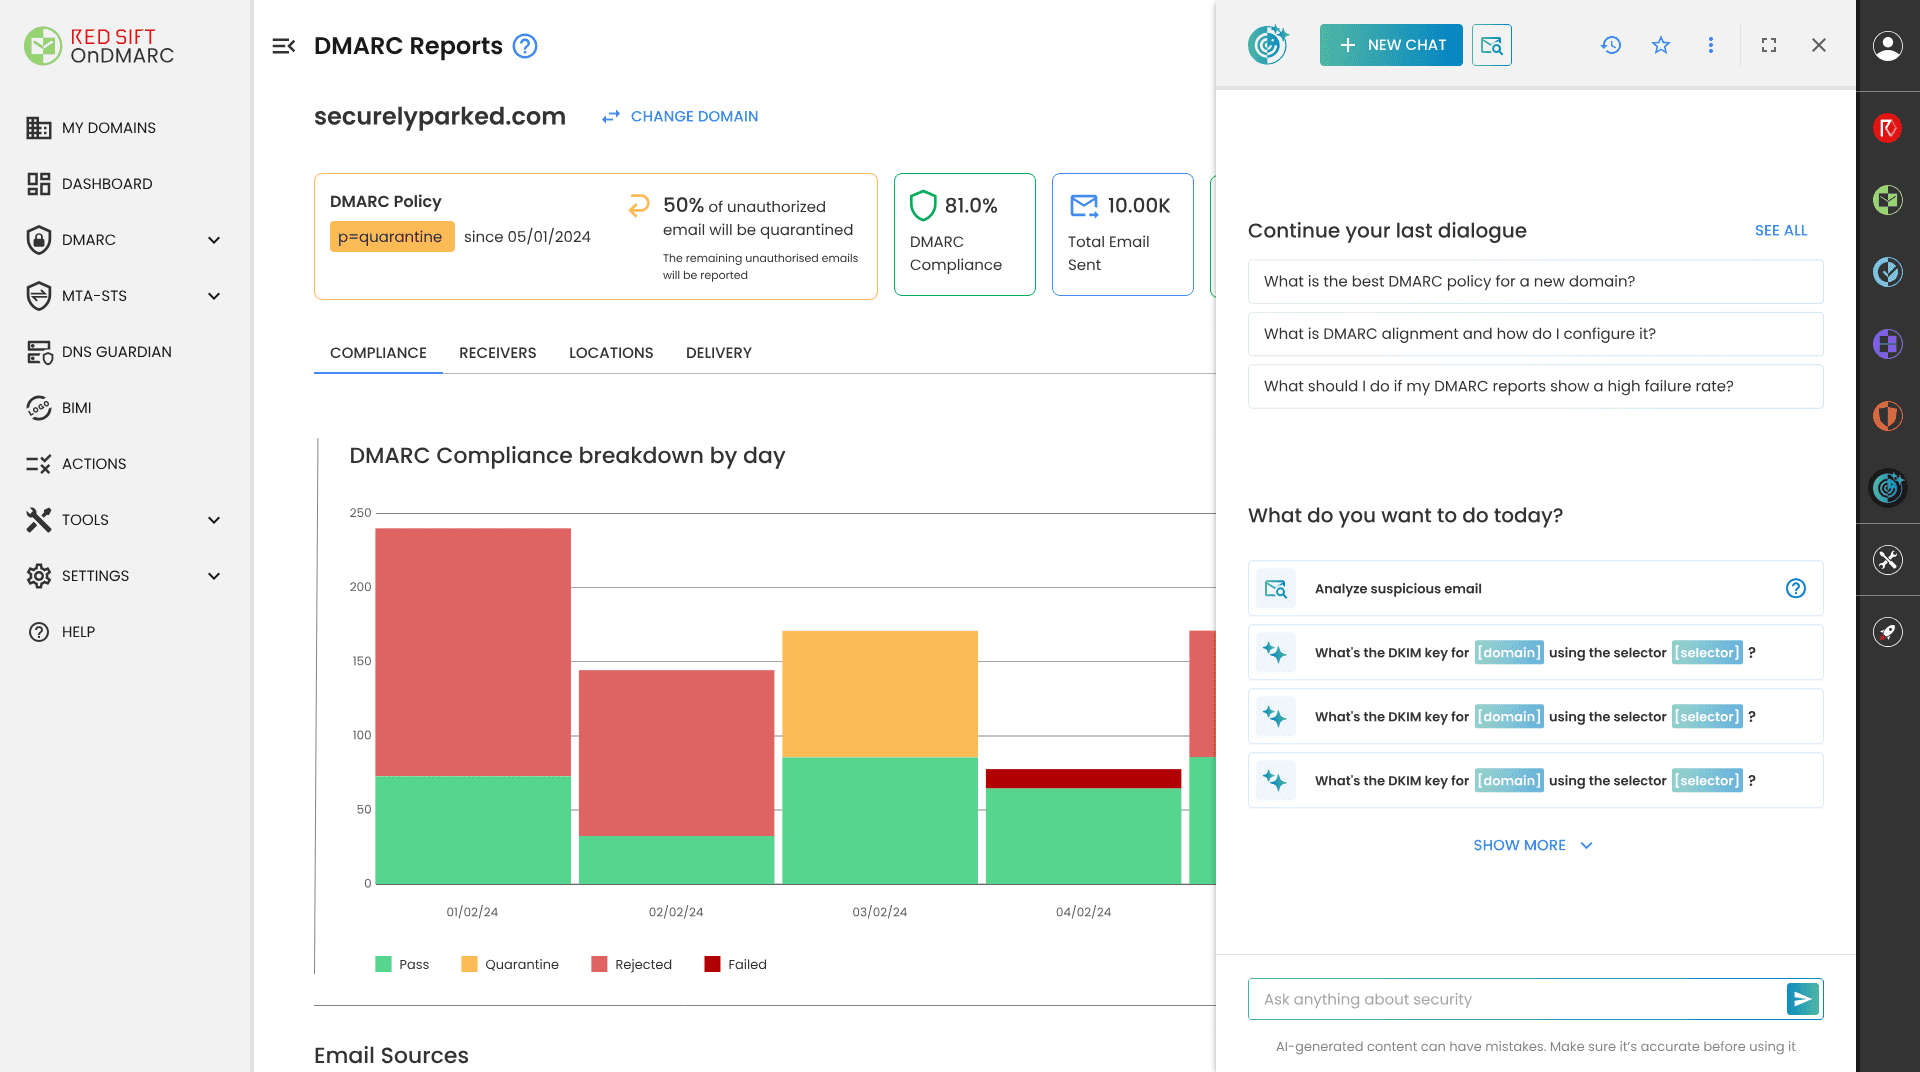The image size is (1920, 1072).
Task: Open DMARC Reports help icon
Action: 525,46
